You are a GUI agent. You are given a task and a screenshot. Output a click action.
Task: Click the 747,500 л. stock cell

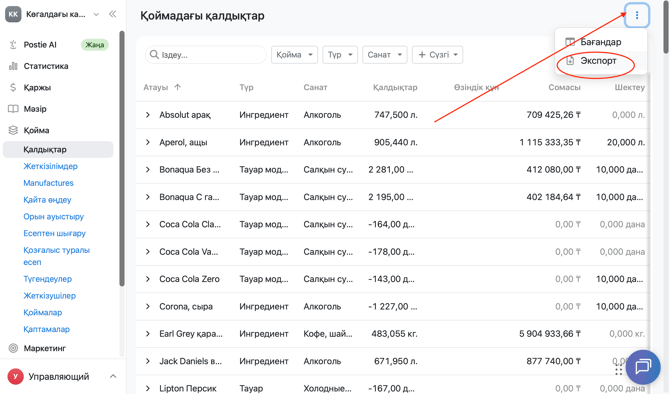click(396, 115)
